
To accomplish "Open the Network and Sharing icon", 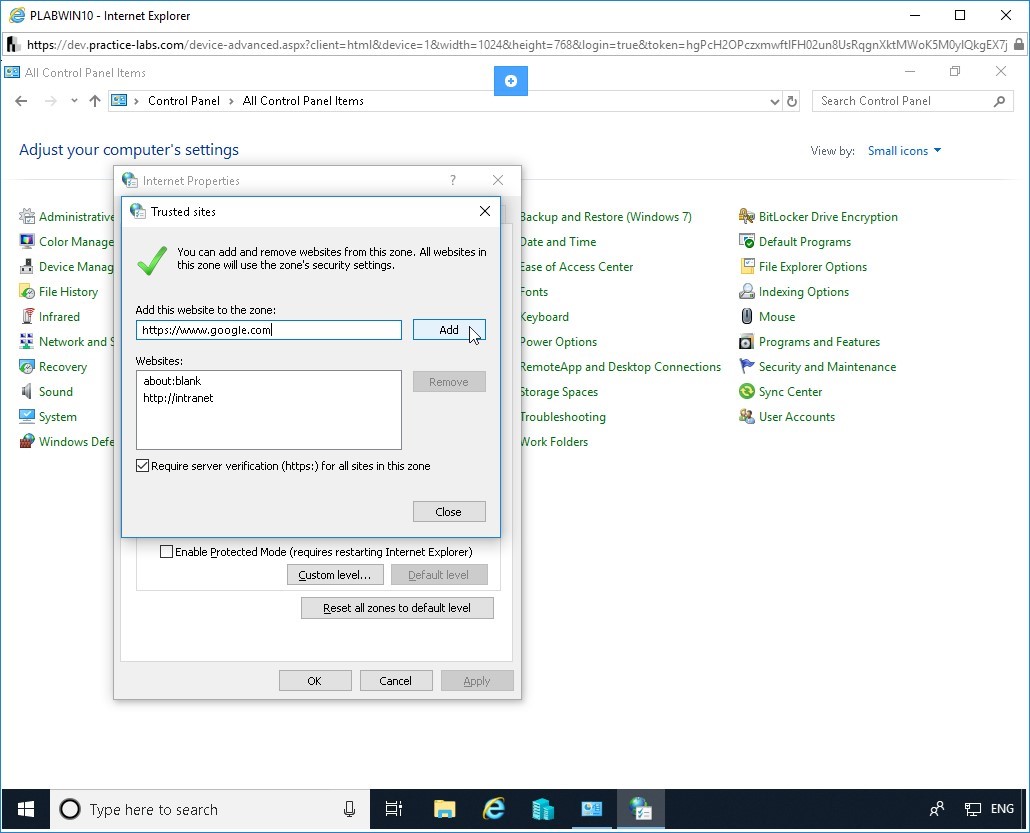I will [x=27, y=342].
